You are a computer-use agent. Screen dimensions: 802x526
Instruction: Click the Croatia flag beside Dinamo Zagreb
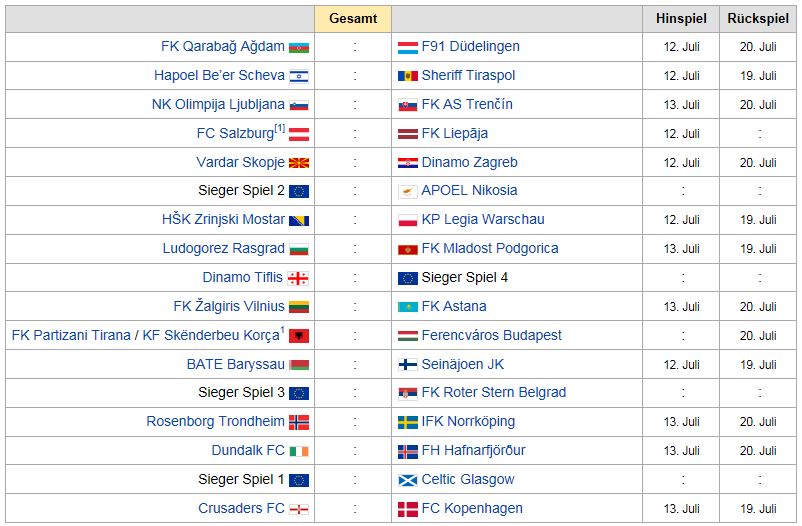[x=408, y=163]
